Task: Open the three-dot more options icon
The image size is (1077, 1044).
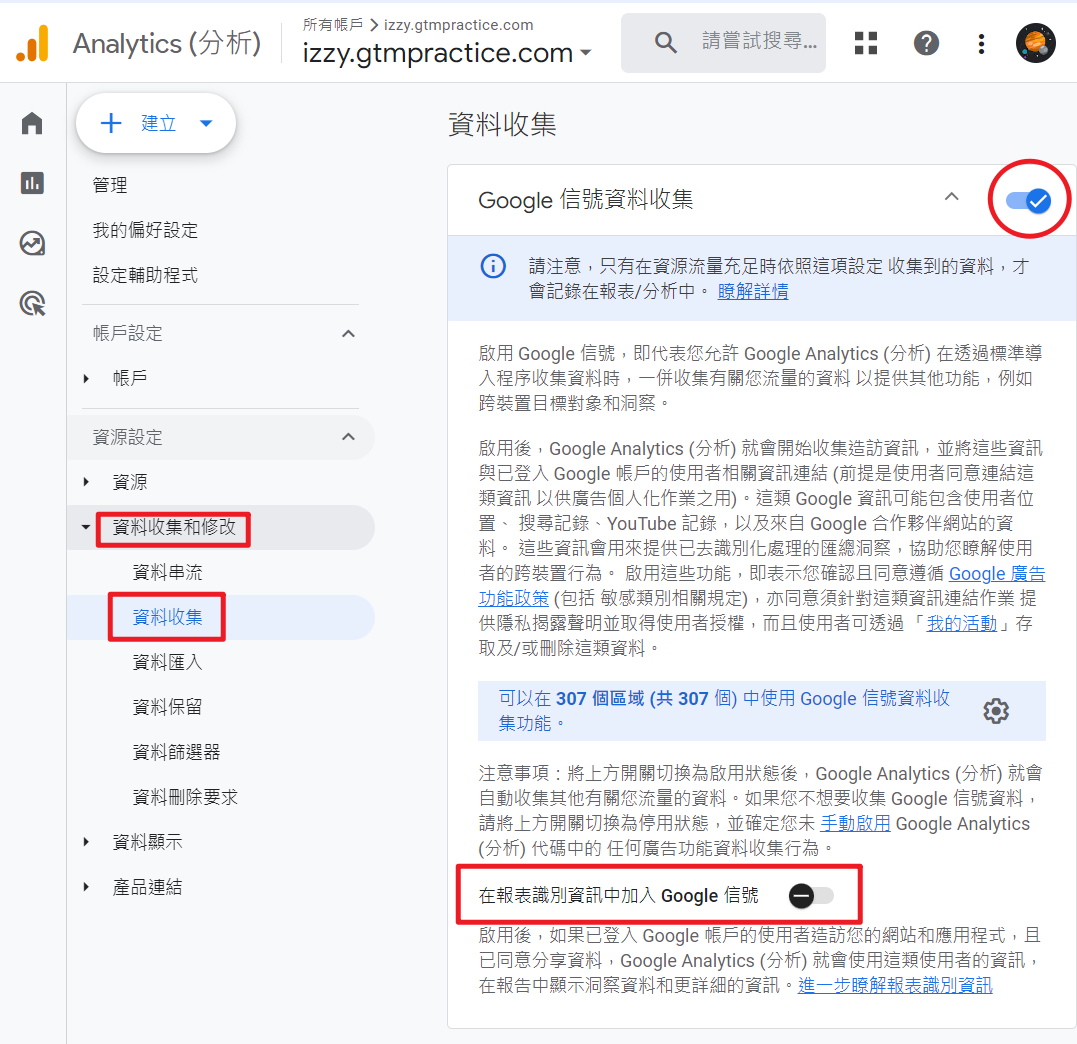Action: pyautogui.click(x=981, y=43)
